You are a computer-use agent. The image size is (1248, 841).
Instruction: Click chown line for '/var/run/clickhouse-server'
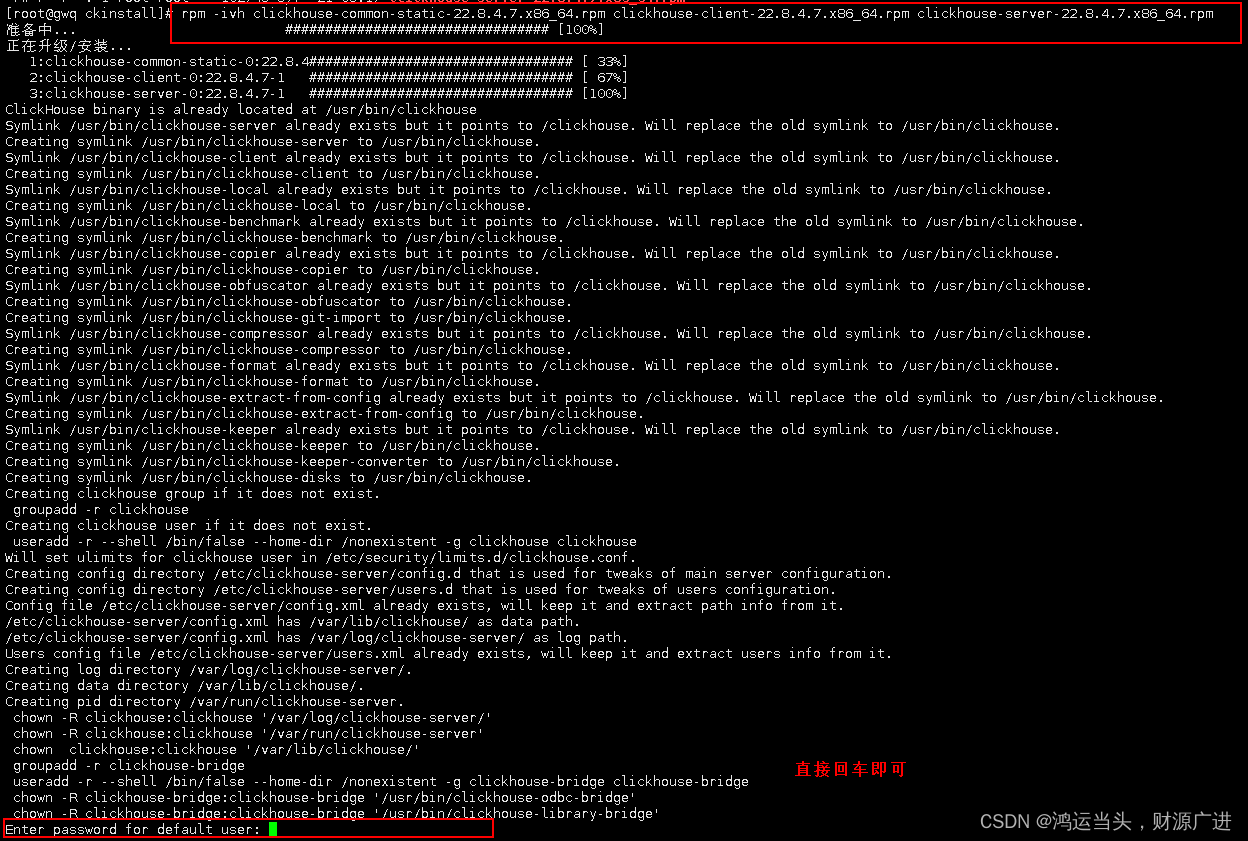pyautogui.click(x=249, y=733)
